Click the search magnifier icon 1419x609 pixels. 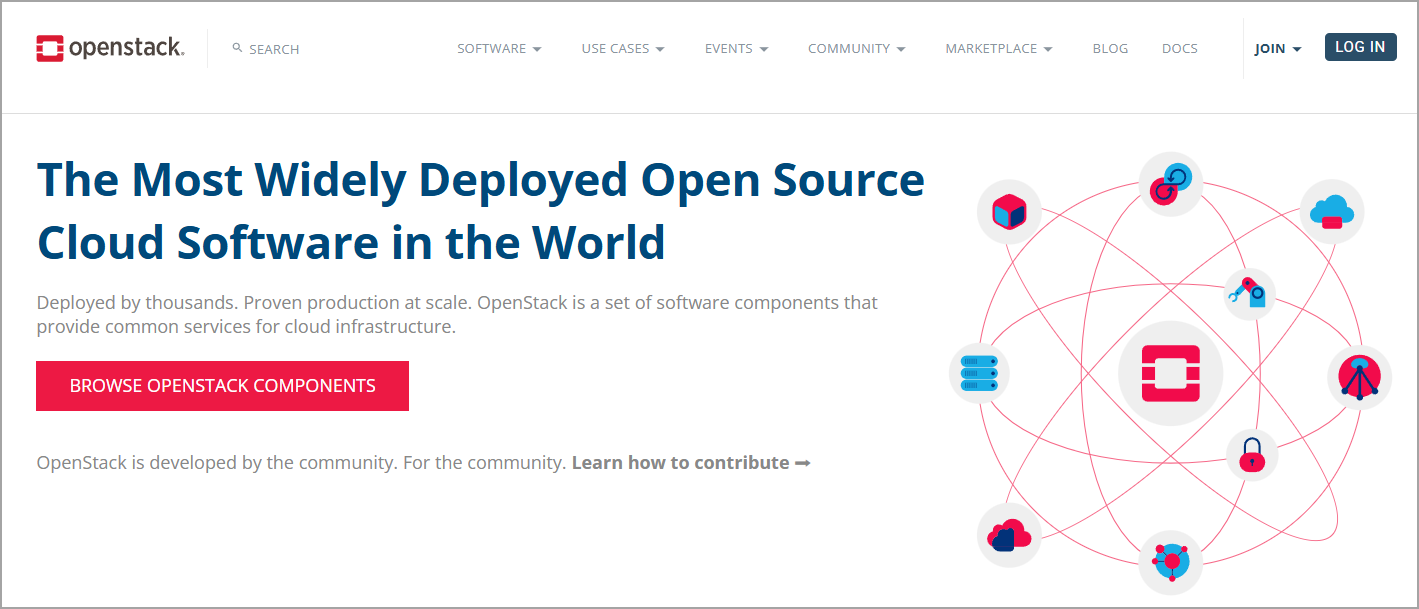coord(237,48)
